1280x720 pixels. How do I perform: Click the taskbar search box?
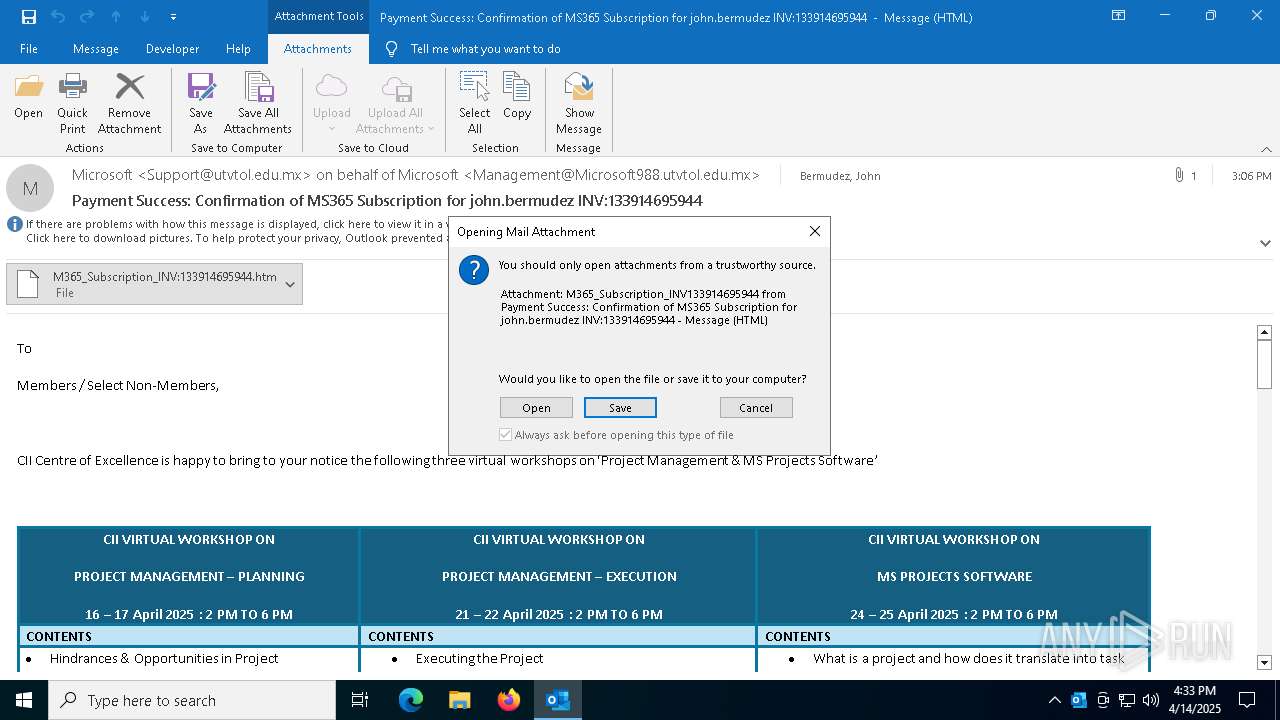(192, 700)
